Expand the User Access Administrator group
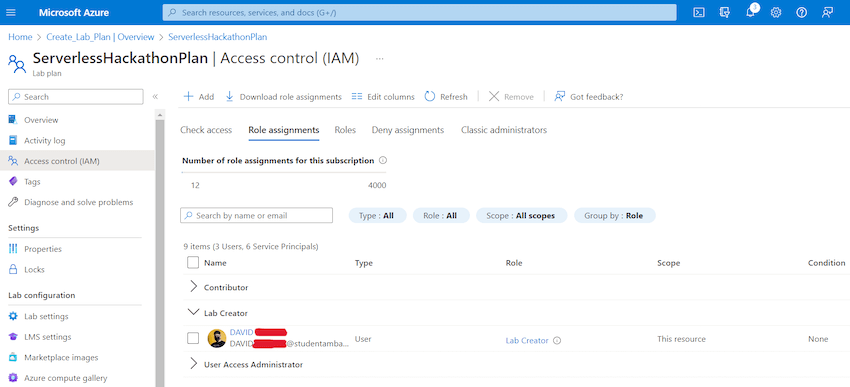 point(194,364)
